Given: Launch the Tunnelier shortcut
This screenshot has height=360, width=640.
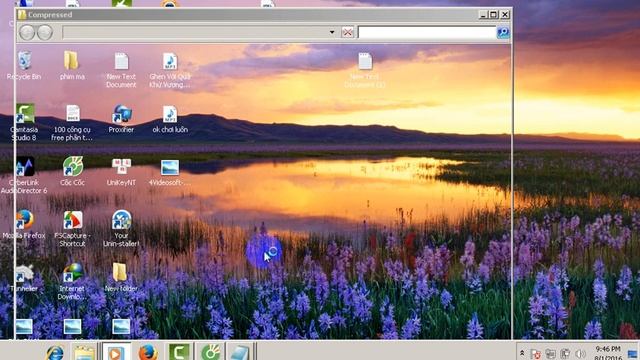Looking at the screenshot, I should [x=24, y=278].
